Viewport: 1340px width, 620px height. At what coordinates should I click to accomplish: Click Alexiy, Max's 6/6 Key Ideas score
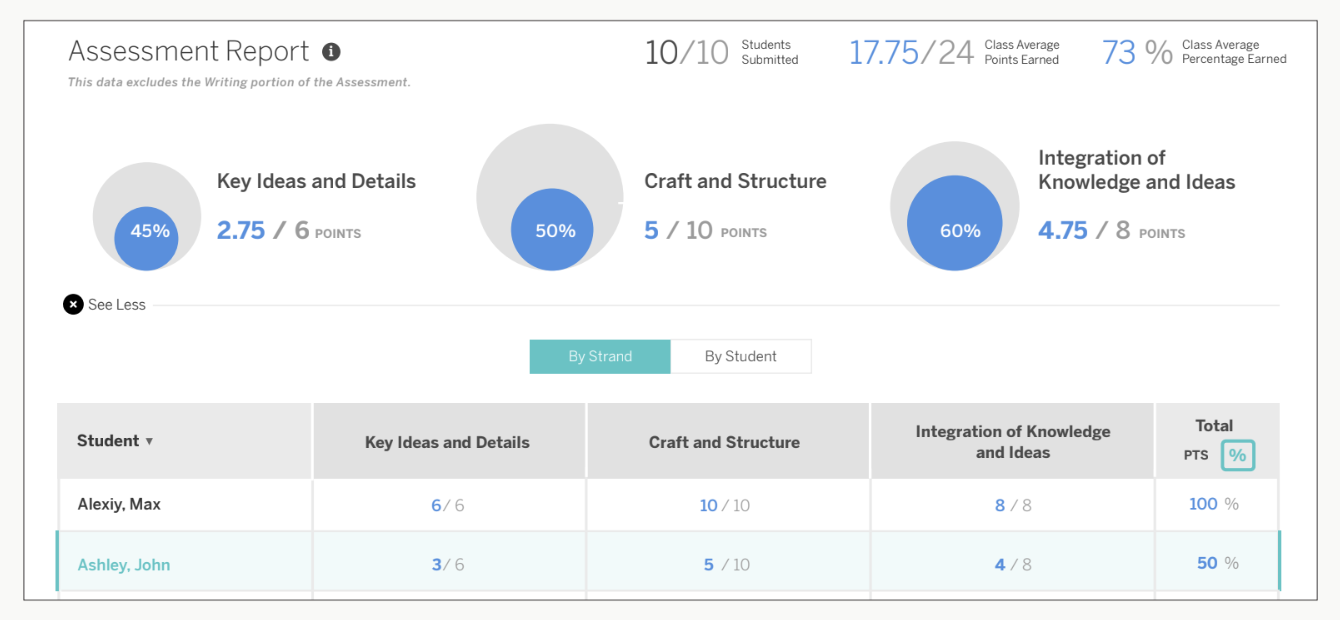(447, 506)
